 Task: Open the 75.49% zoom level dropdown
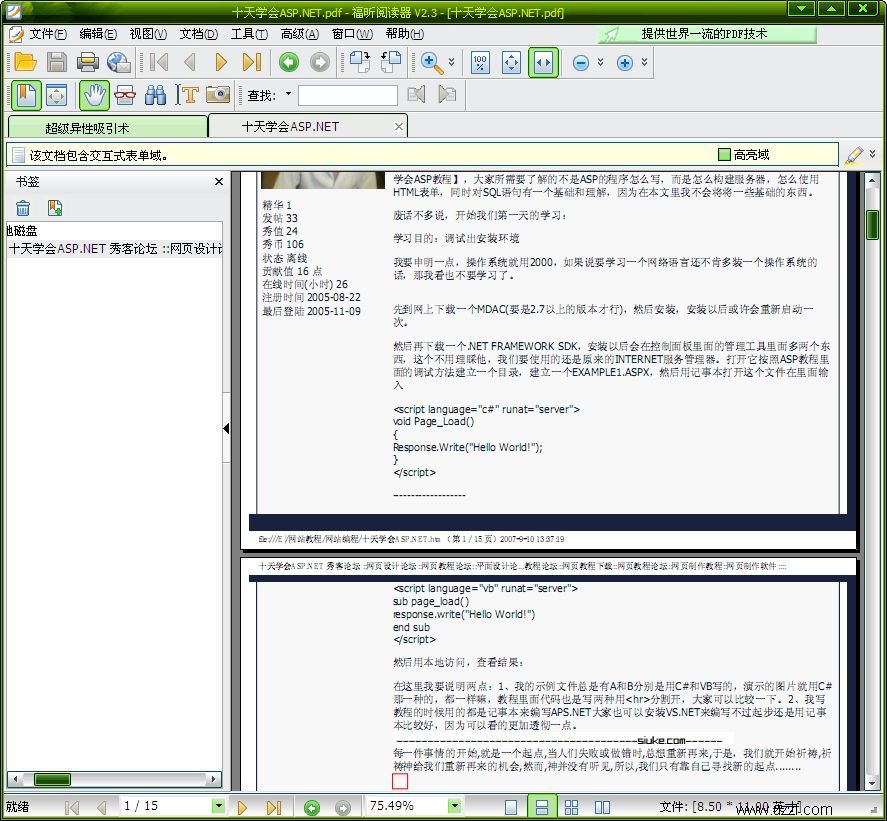pos(454,806)
